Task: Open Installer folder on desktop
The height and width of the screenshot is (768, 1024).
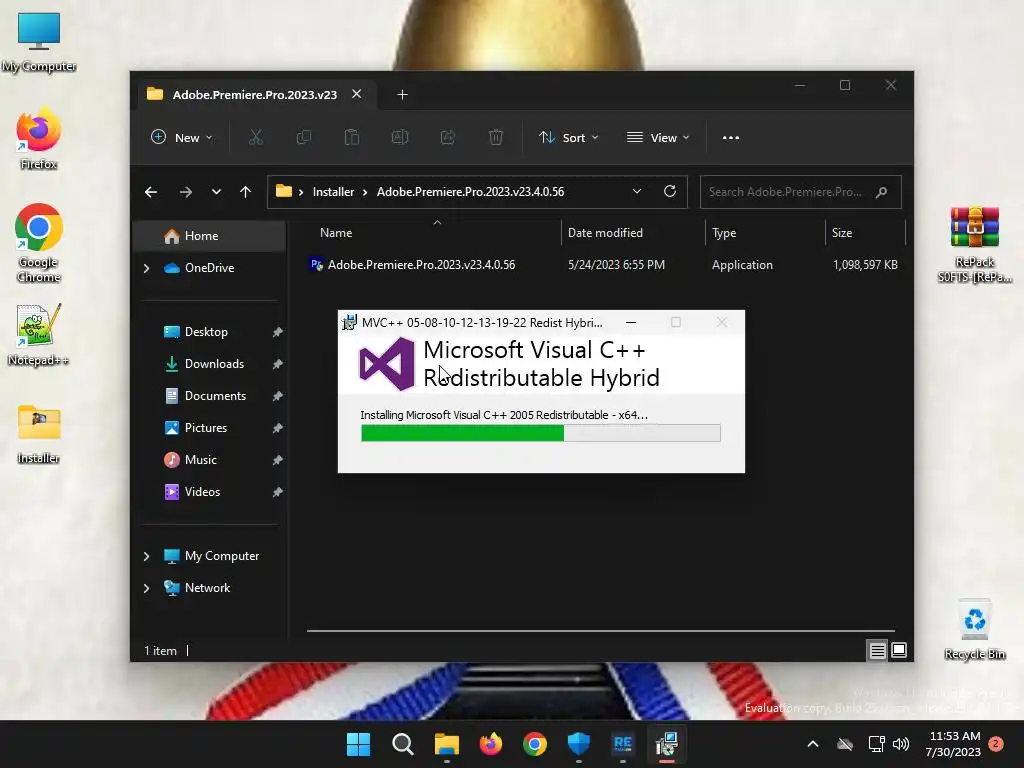Action: click(39, 434)
